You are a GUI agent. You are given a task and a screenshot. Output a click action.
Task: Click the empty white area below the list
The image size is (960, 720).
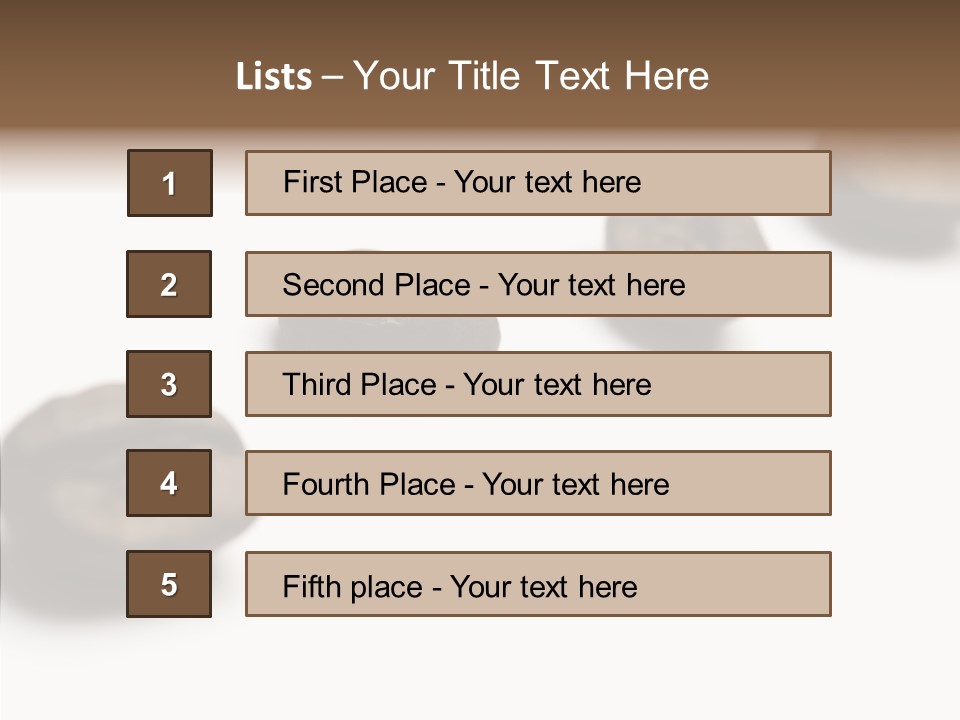(480, 670)
